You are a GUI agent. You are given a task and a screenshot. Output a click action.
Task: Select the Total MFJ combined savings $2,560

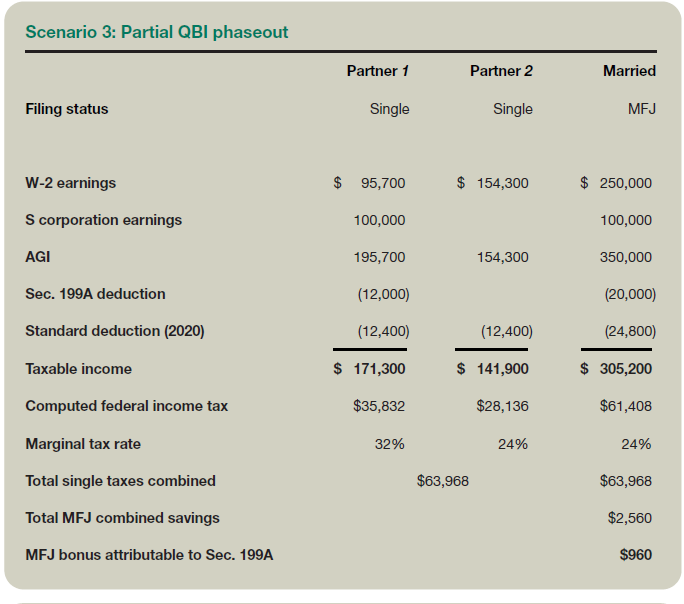[x=630, y=518]
